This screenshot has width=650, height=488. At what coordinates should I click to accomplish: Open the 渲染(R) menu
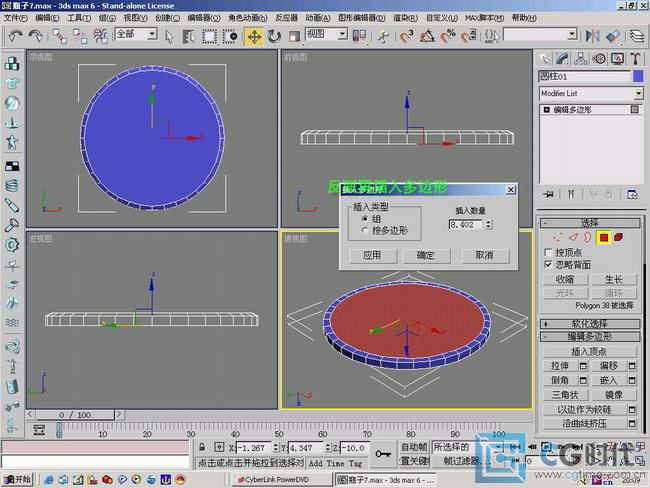(405, 18)
